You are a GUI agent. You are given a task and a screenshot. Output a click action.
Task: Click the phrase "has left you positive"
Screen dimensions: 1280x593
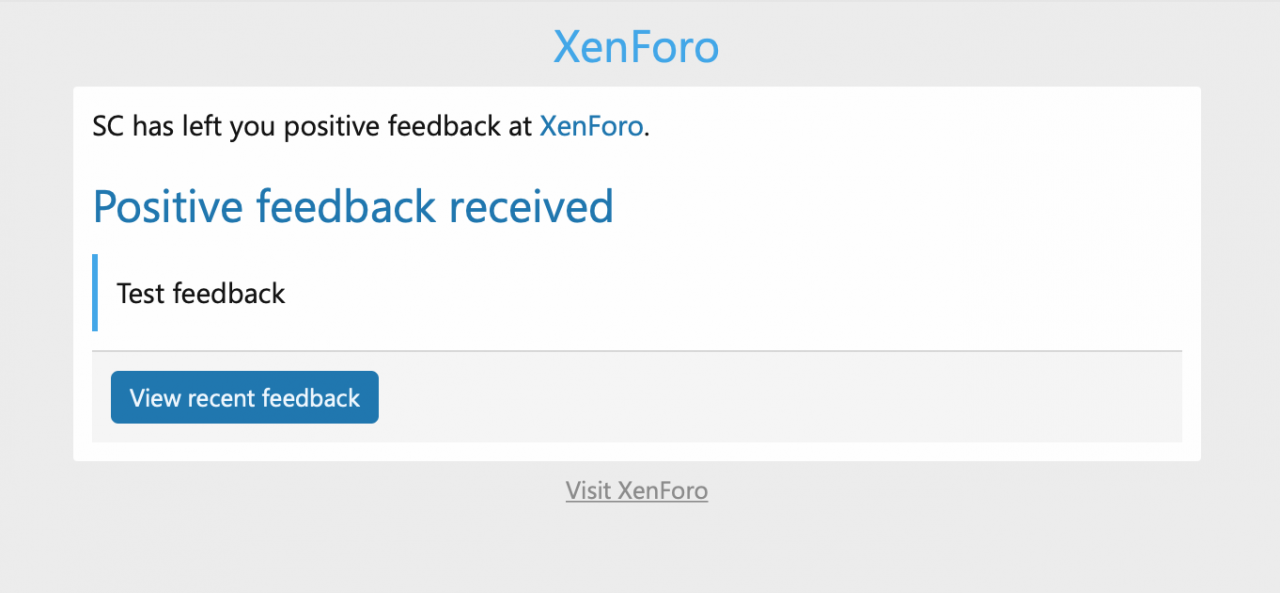pos(231,127)
